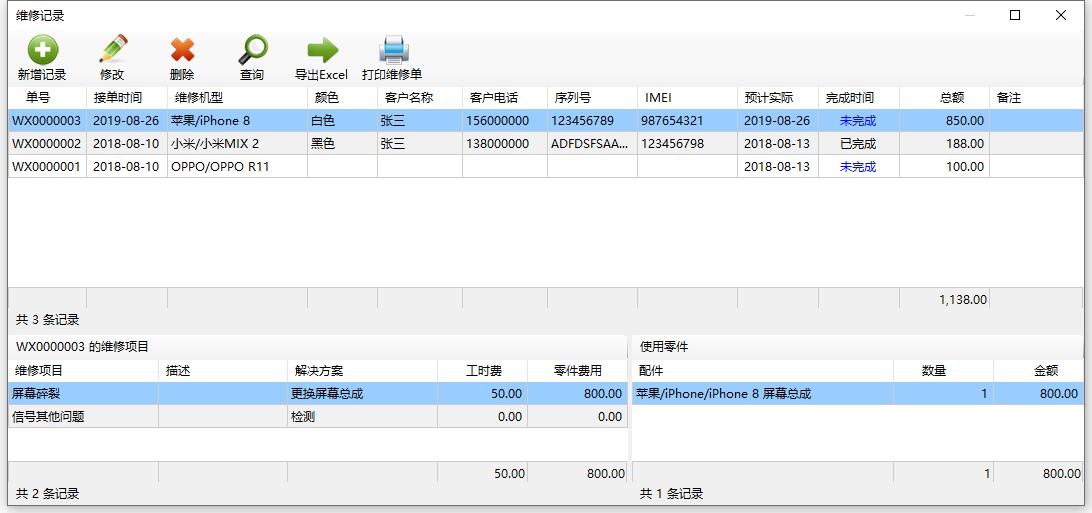Image resolution: width=1092 pixels, height=513 pixels.
Task: Click phone number 156000000
Action: [x=505, y=120]
